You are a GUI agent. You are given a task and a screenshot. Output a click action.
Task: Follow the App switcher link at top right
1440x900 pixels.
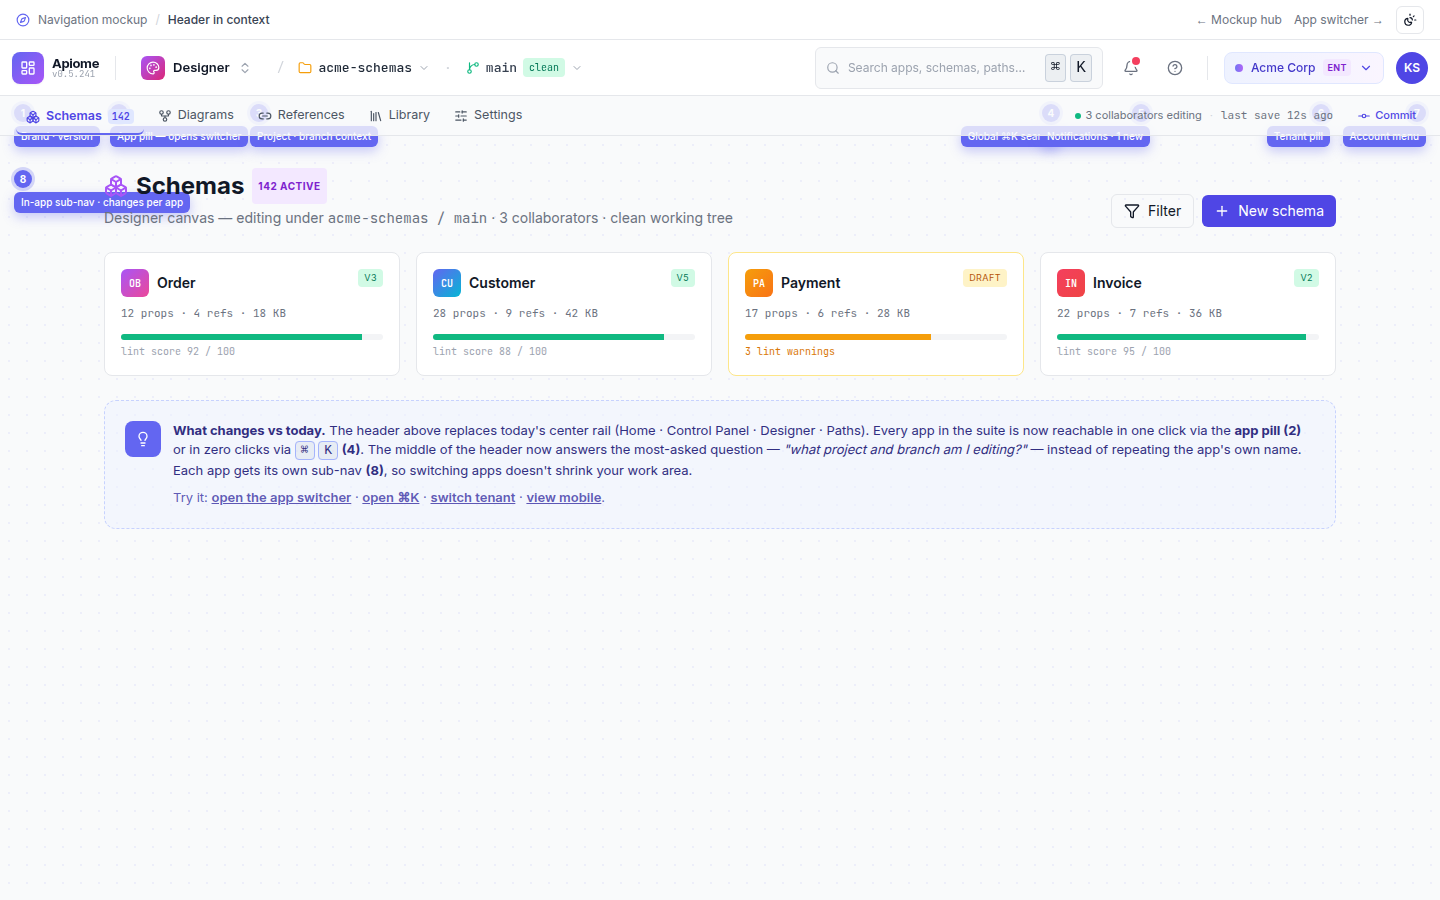(1338, 20)
